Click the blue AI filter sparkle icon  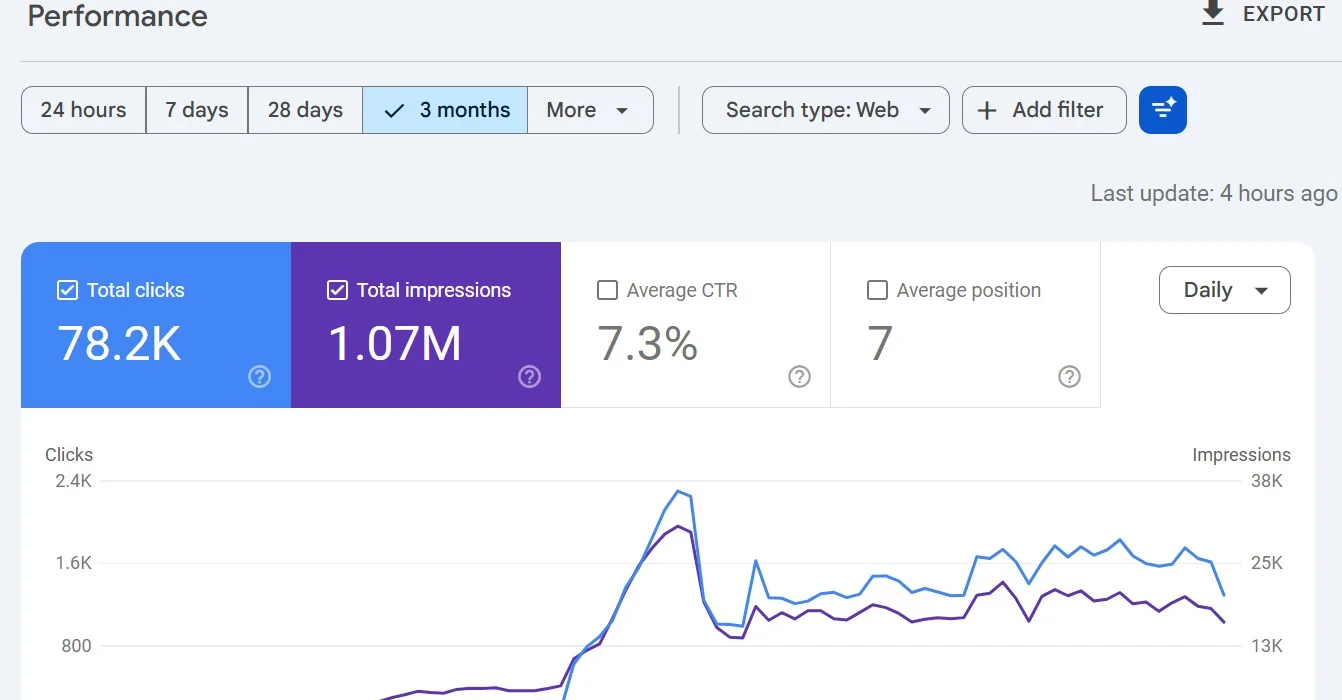1162,110
